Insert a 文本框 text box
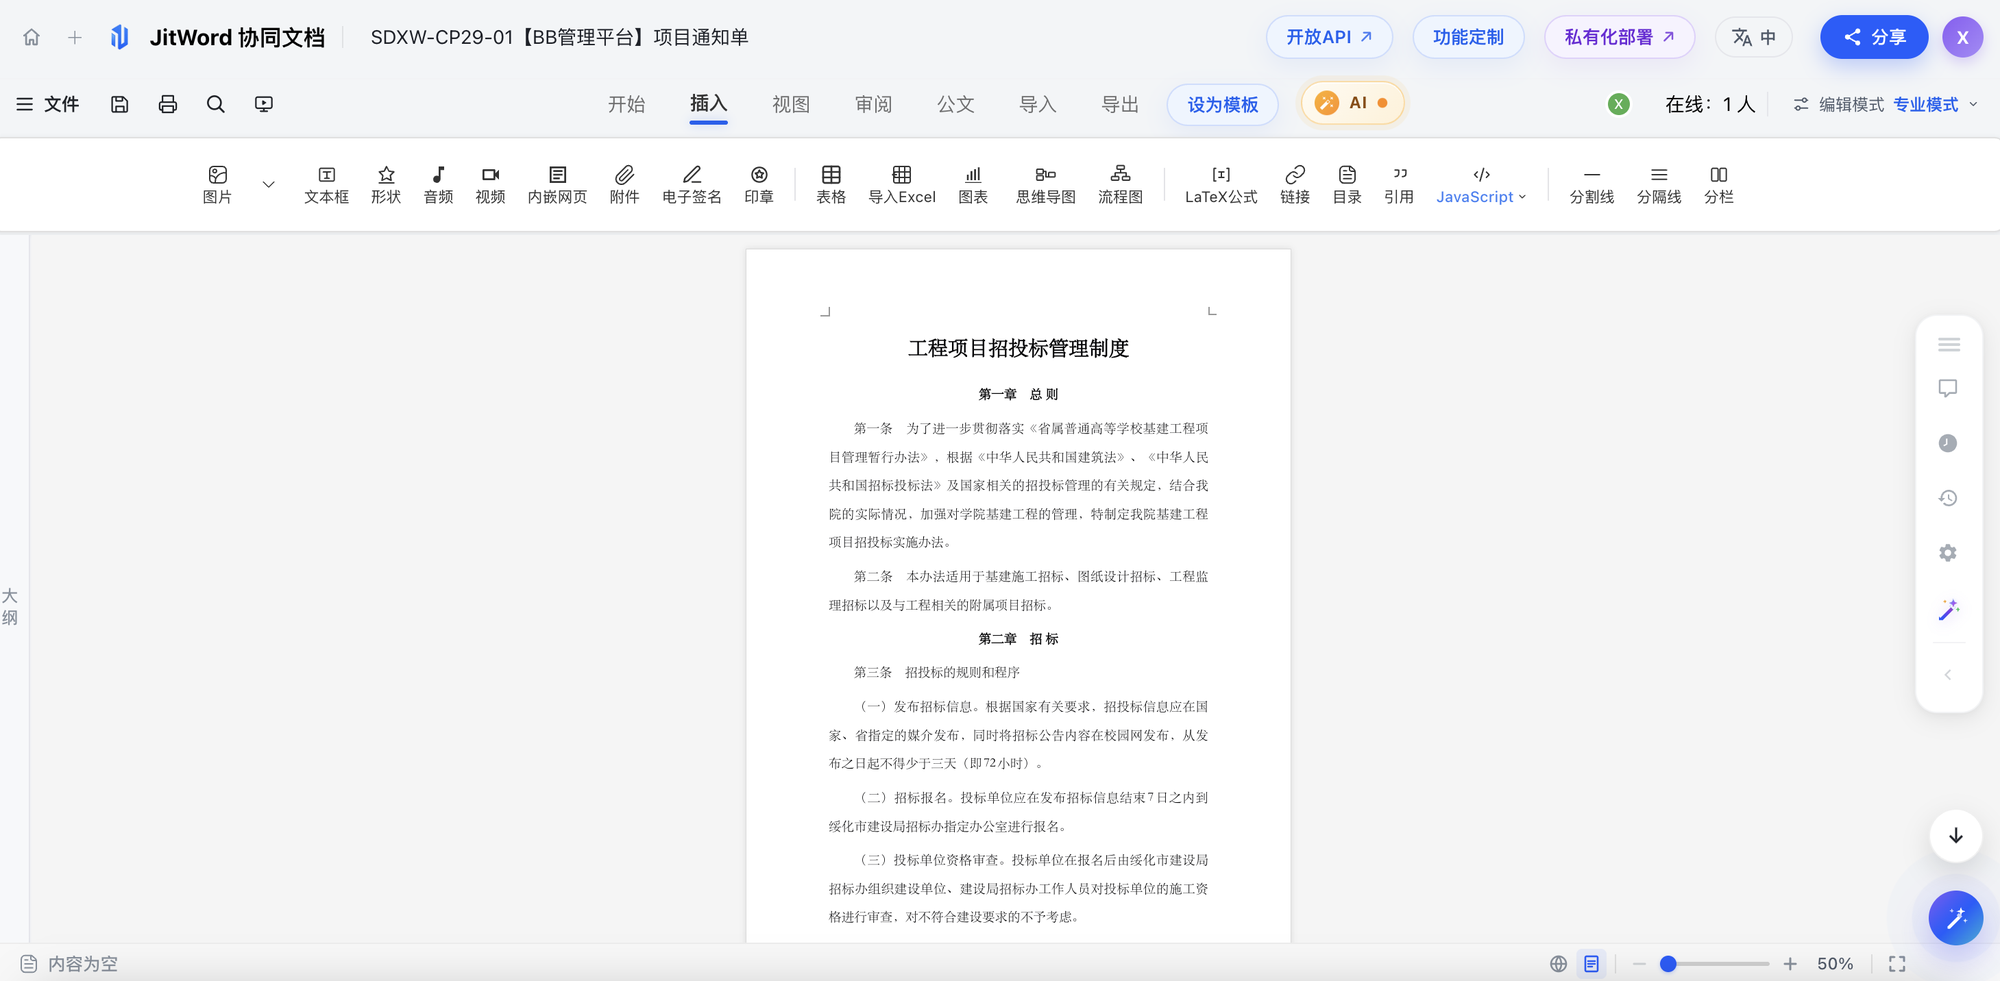Screen dimensions: 2000x981 point(326,185)
